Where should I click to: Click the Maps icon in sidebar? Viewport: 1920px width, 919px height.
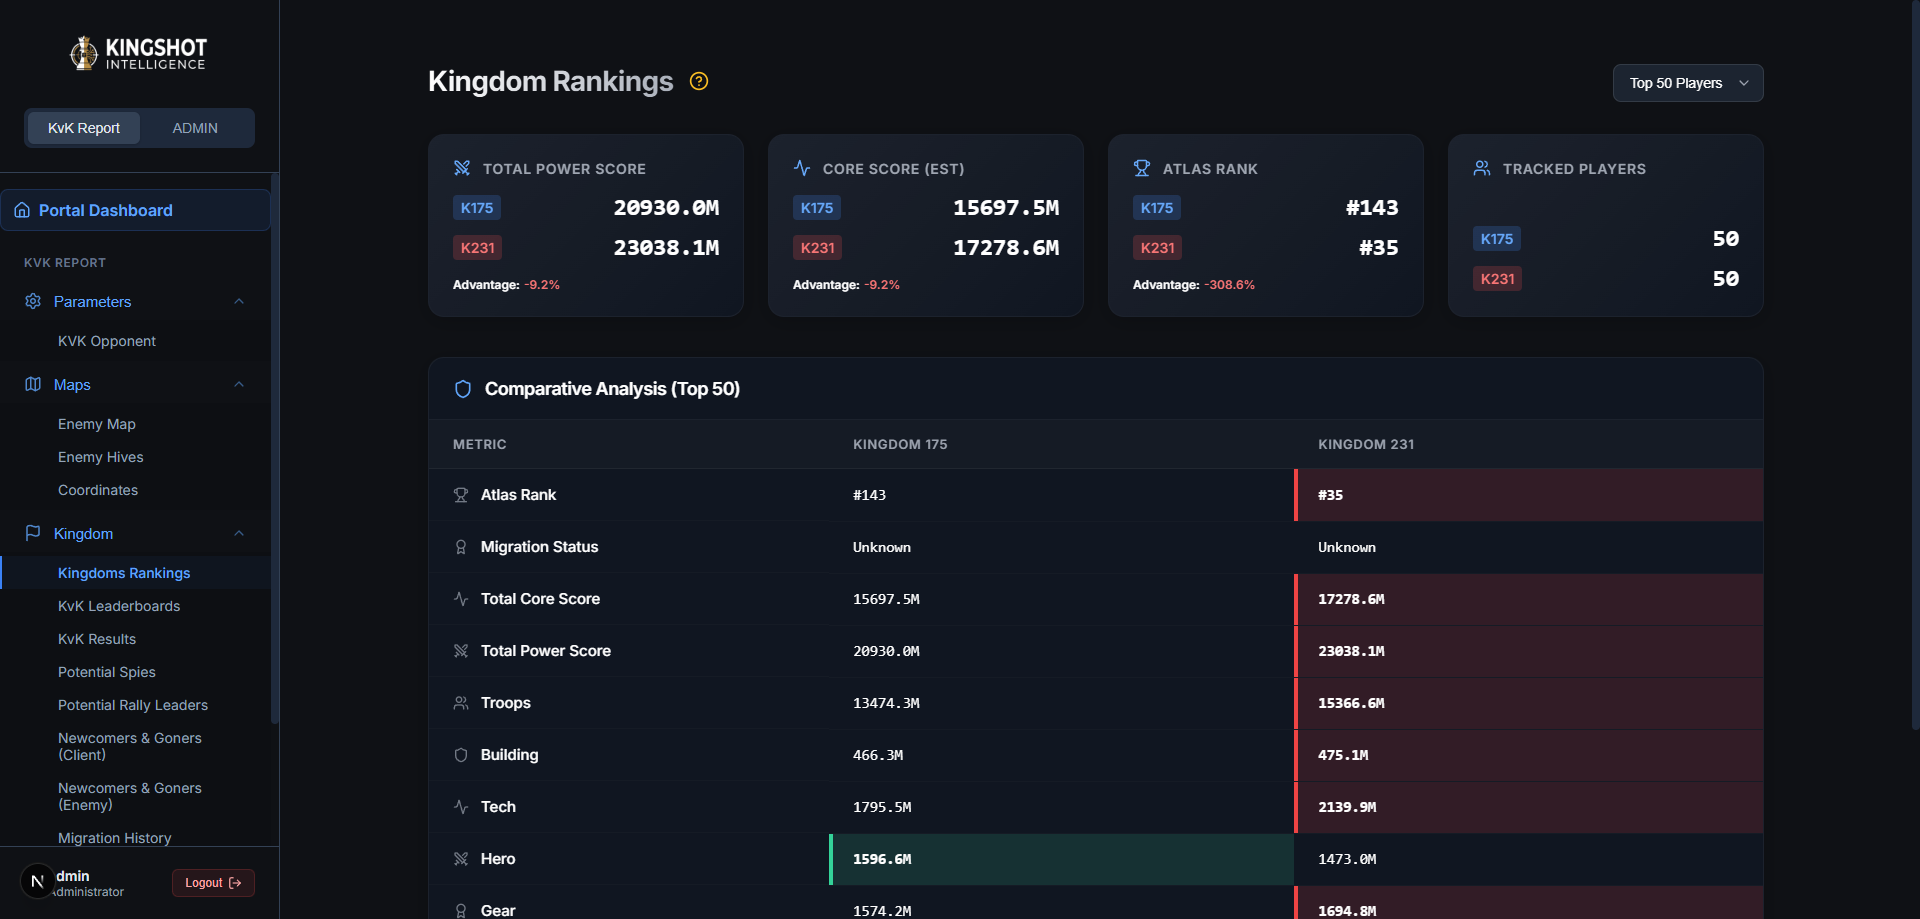point(33,384)
